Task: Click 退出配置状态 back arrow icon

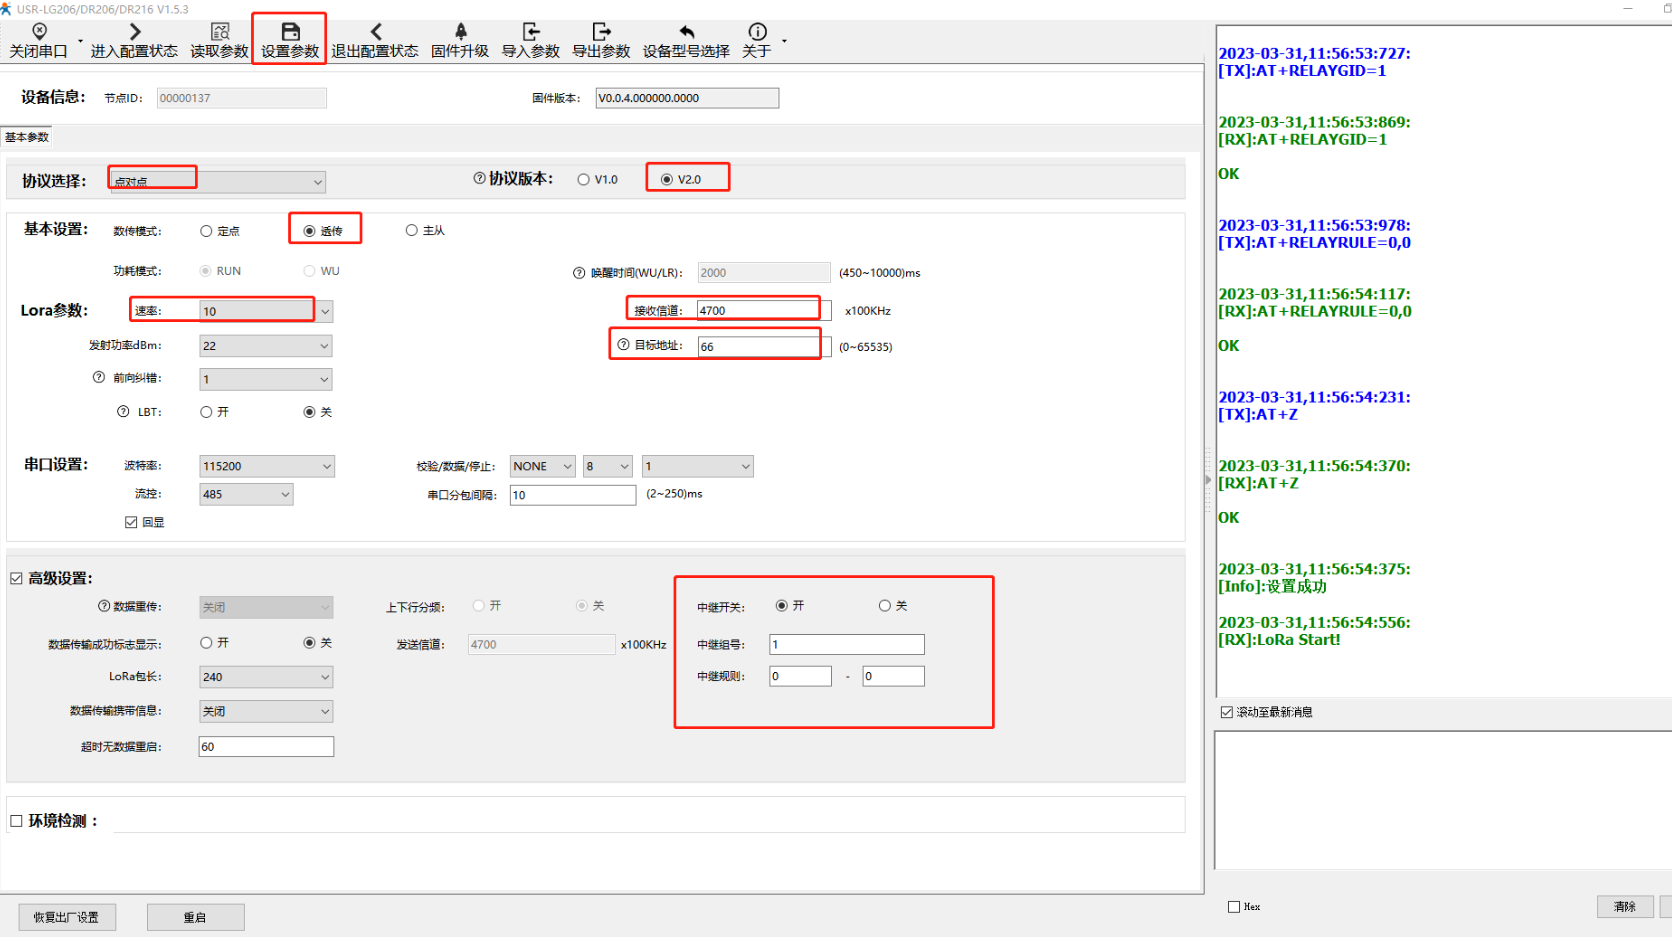Action: coord(375,32)
